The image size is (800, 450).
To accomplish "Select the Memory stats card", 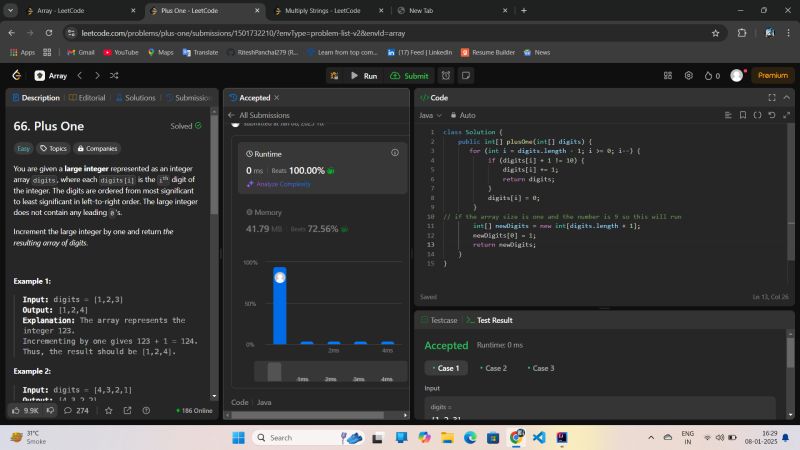I will click(322, 221).
